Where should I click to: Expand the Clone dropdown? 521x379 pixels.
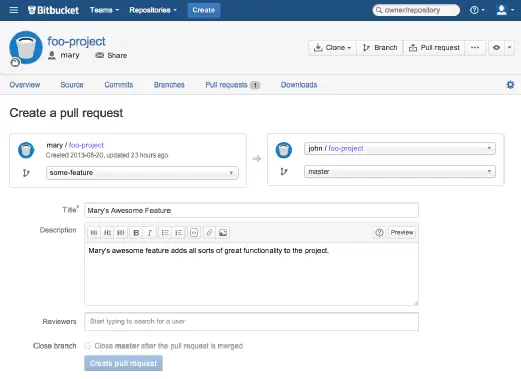pyautogui.click(x=332, y=48)
